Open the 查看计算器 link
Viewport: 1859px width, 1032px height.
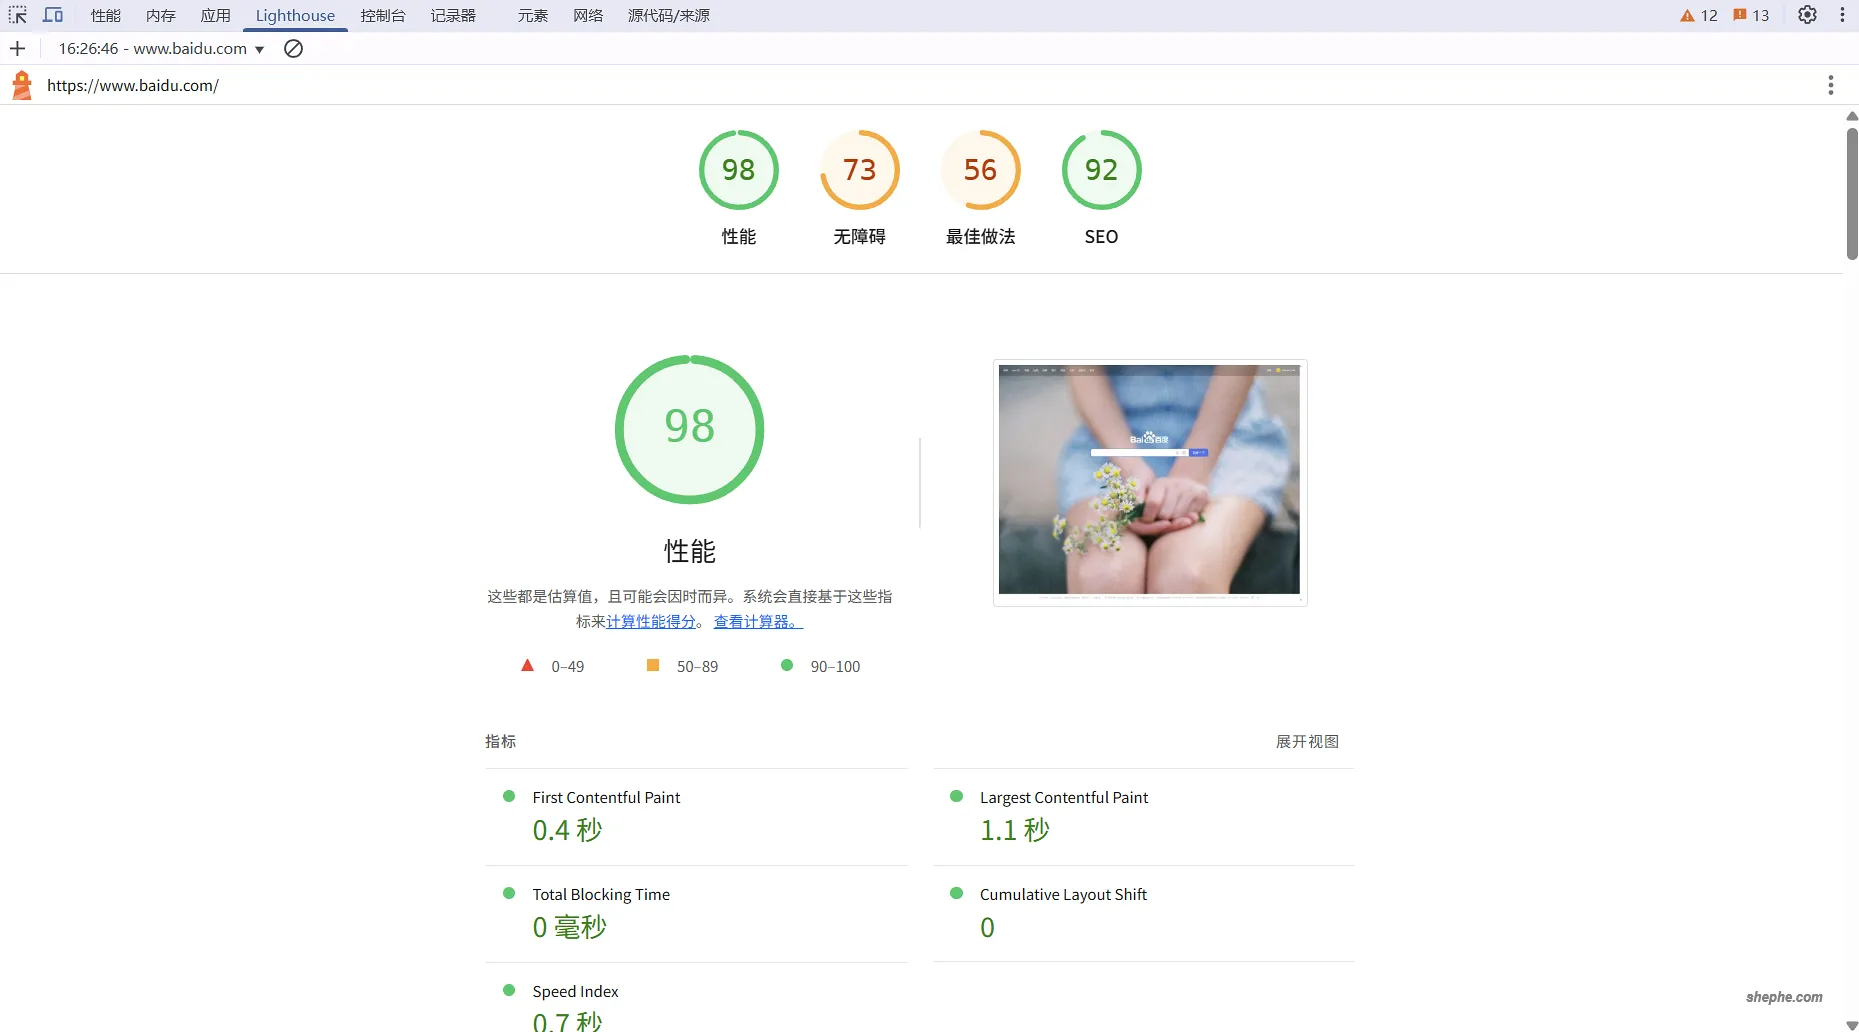[757, 621]
